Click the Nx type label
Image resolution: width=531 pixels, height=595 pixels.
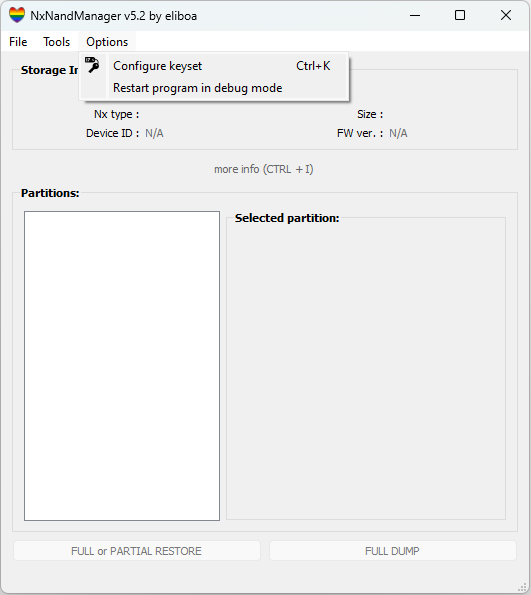116,114
